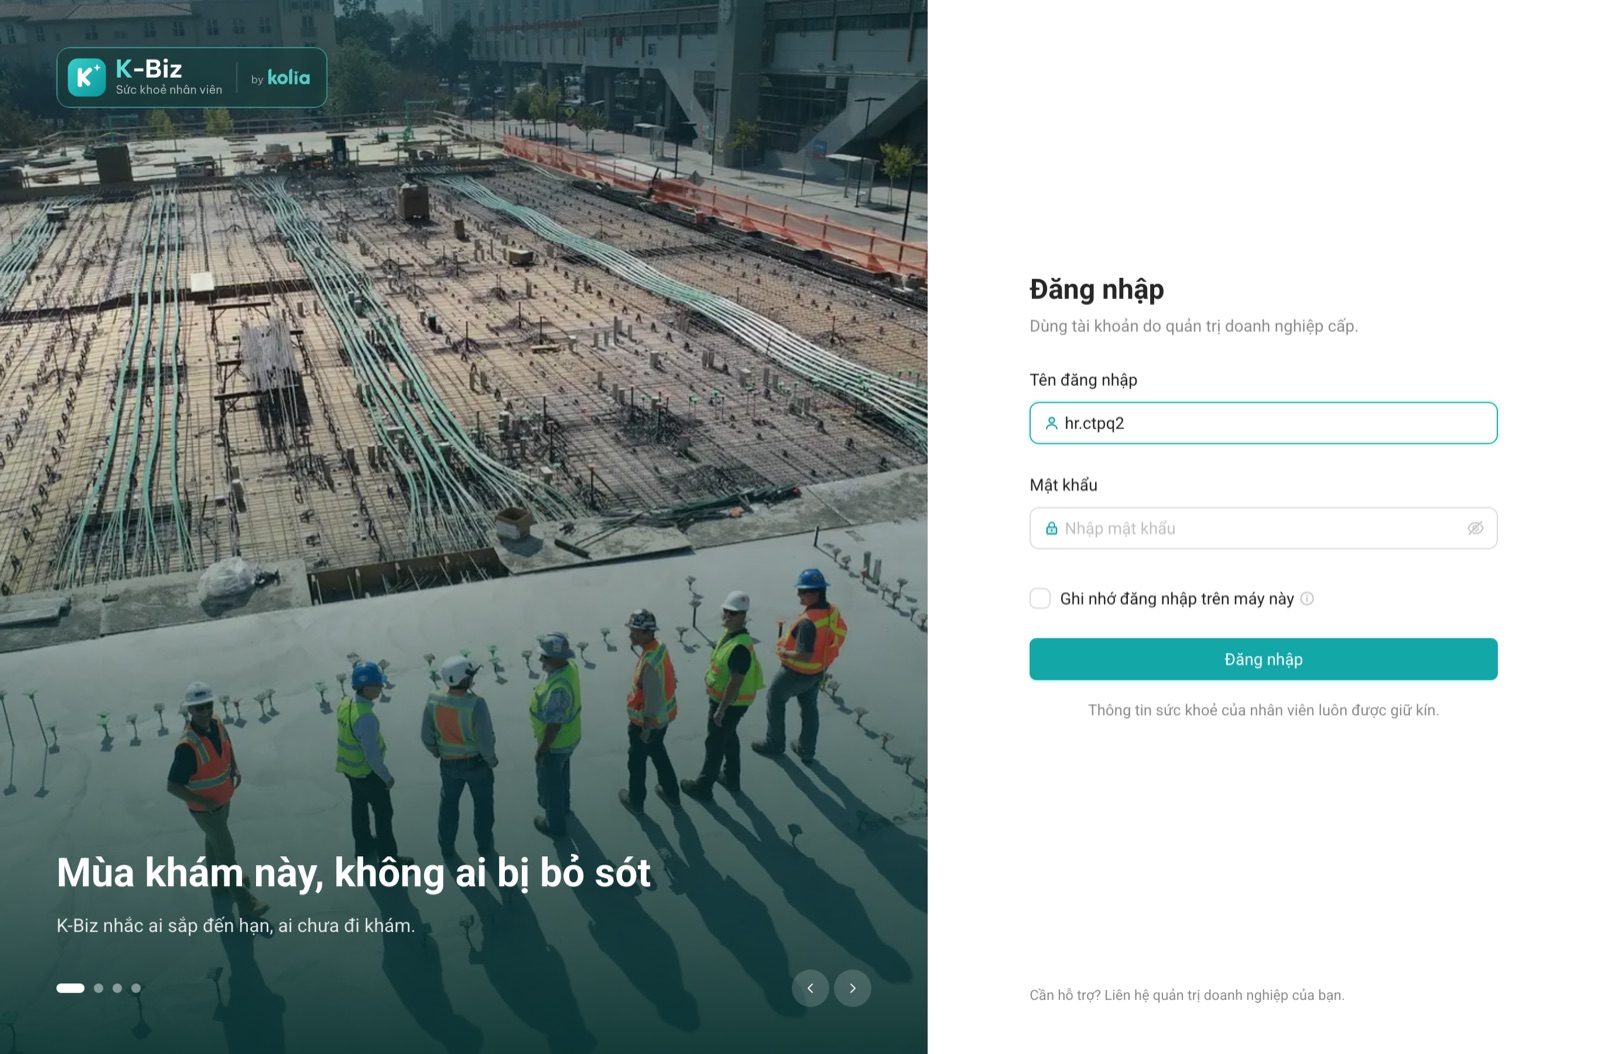
Task: Go to previous slide with left arrow
Action: pos(810,988)
